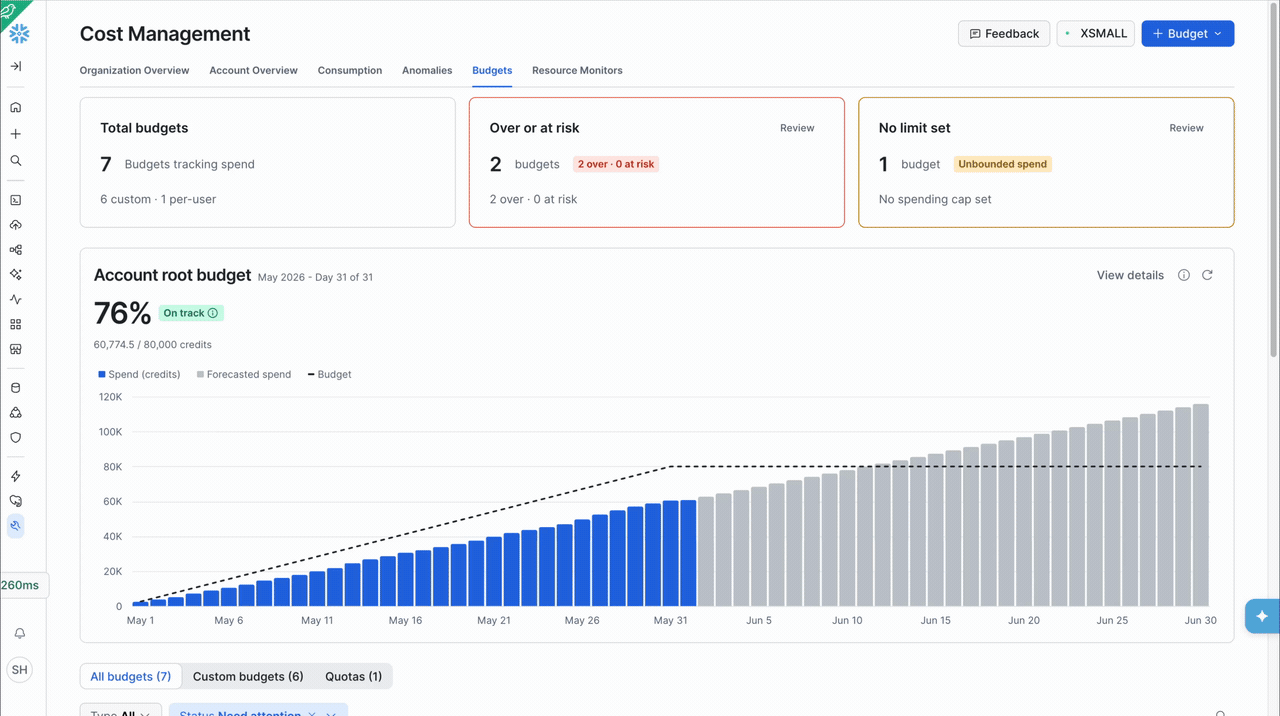This screenshot has width=1280, height=716.
Task: Toggle the Spend (credits) legend entry
Action: 139,374
